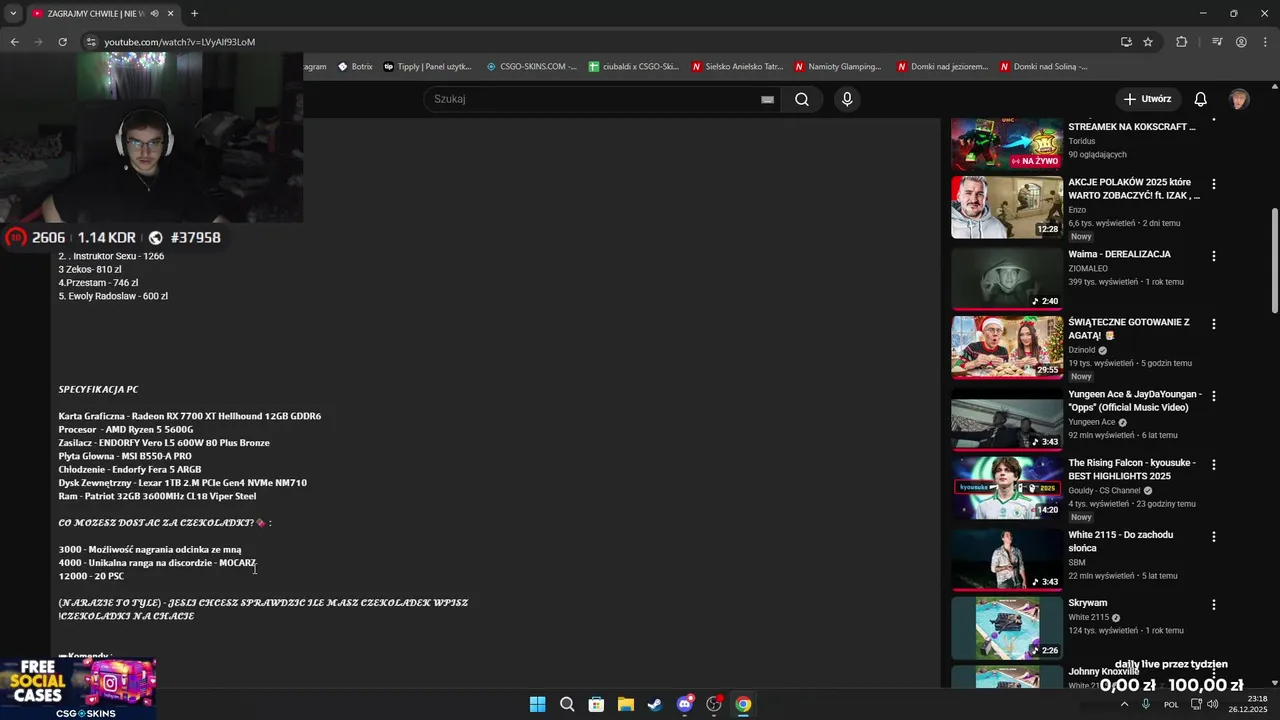Open the STREAMEK NA KOKSCRAFT live thumbnail
Image resolution: width=1280 pixels, height=720 pixels.
coord(1006,144)
